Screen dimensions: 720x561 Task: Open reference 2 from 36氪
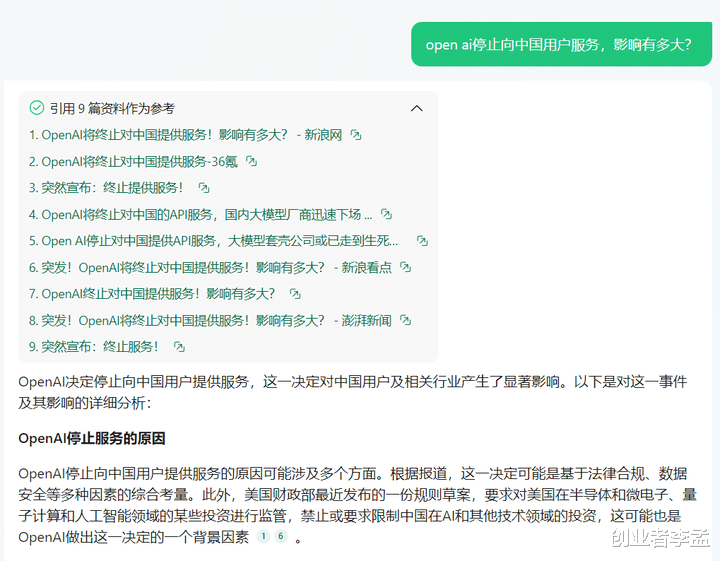[133, 162]
